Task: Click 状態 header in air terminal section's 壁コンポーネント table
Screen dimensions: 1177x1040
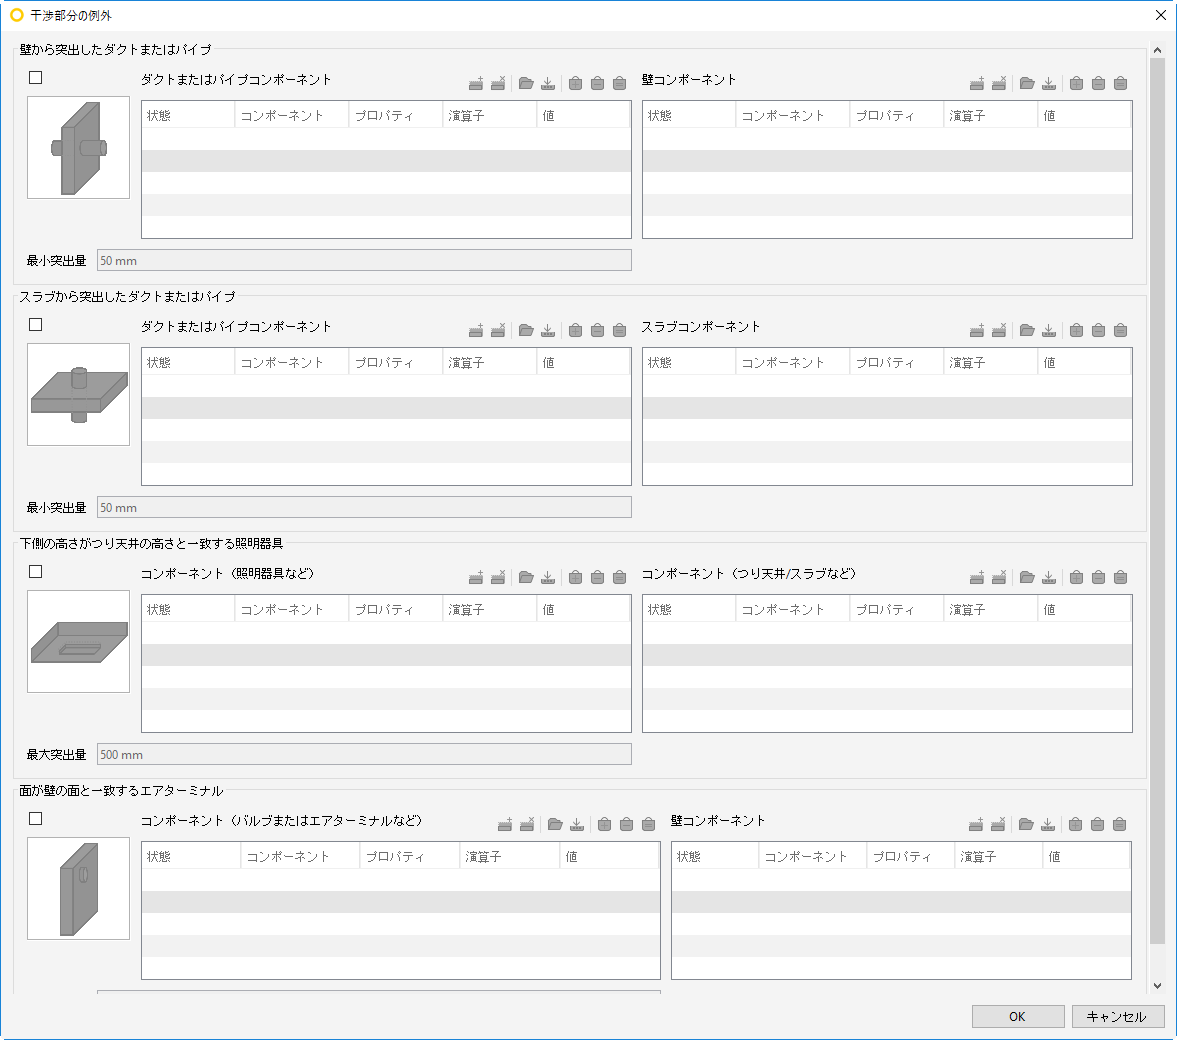Action: (715, 857)
